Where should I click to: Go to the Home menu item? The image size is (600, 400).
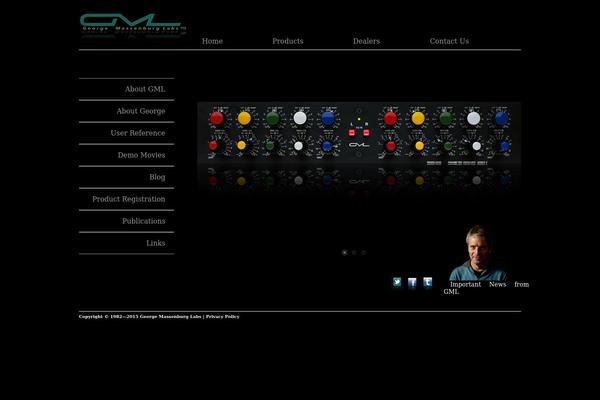click(x=212, y=41)
